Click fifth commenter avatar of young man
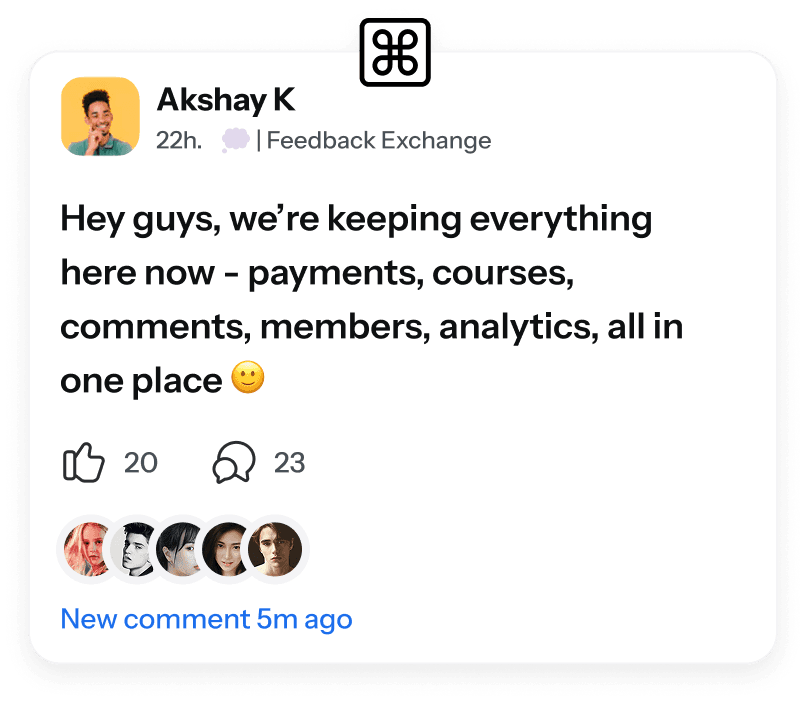This screenshot has height=703, width=806. click(275, 549)
